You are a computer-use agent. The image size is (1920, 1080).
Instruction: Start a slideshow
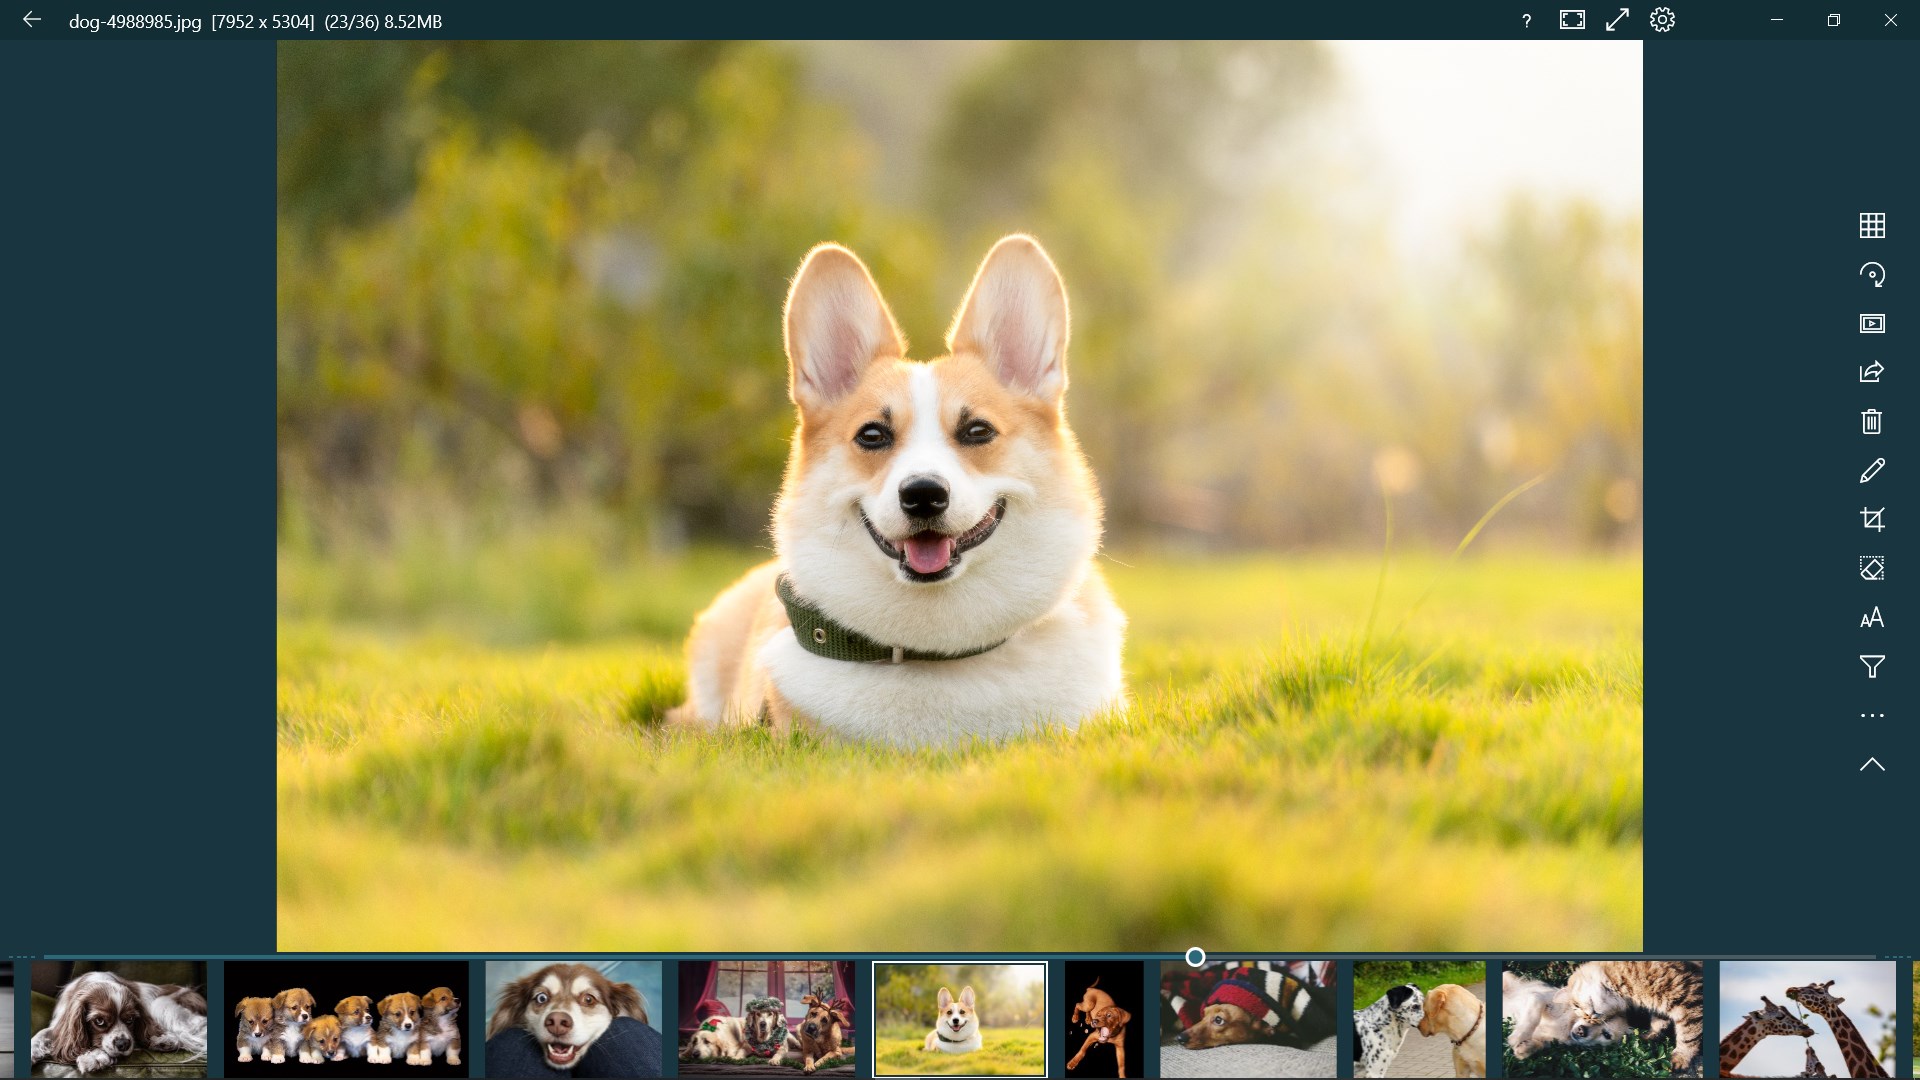click(1874, 323)
